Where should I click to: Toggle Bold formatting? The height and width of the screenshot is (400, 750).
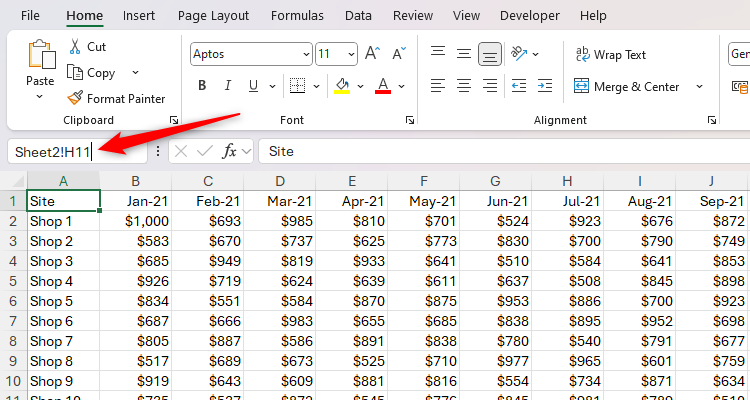tap(202, 86)
